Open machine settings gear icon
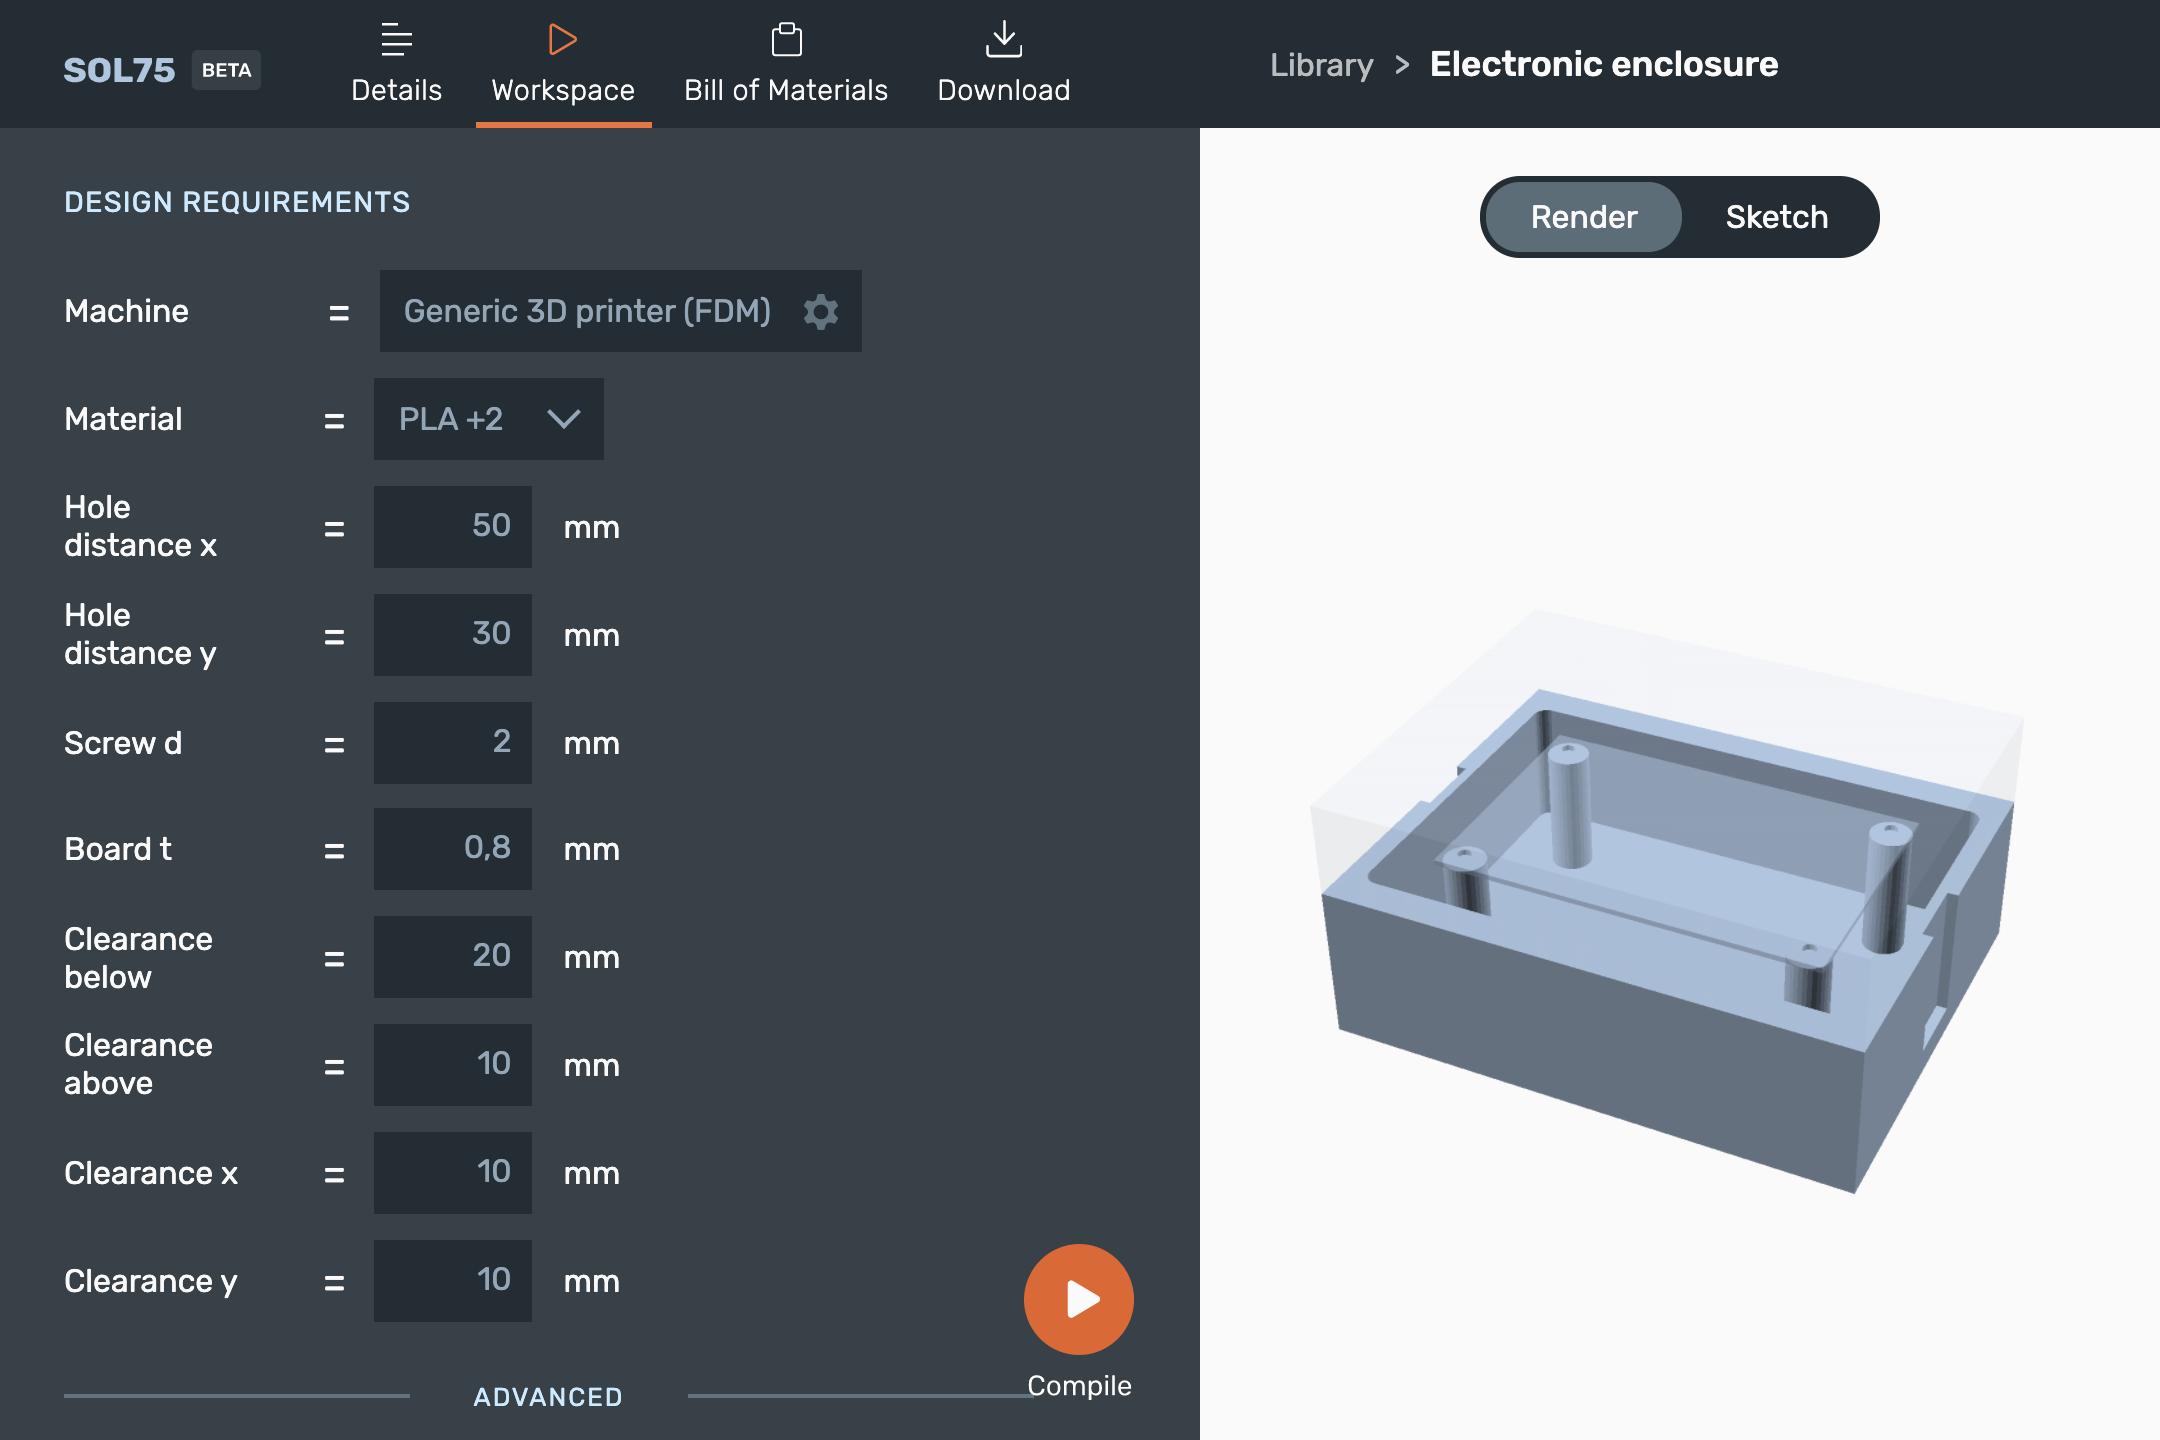The height and width of the screenshot is (1440, 2160). click(821, 311)
